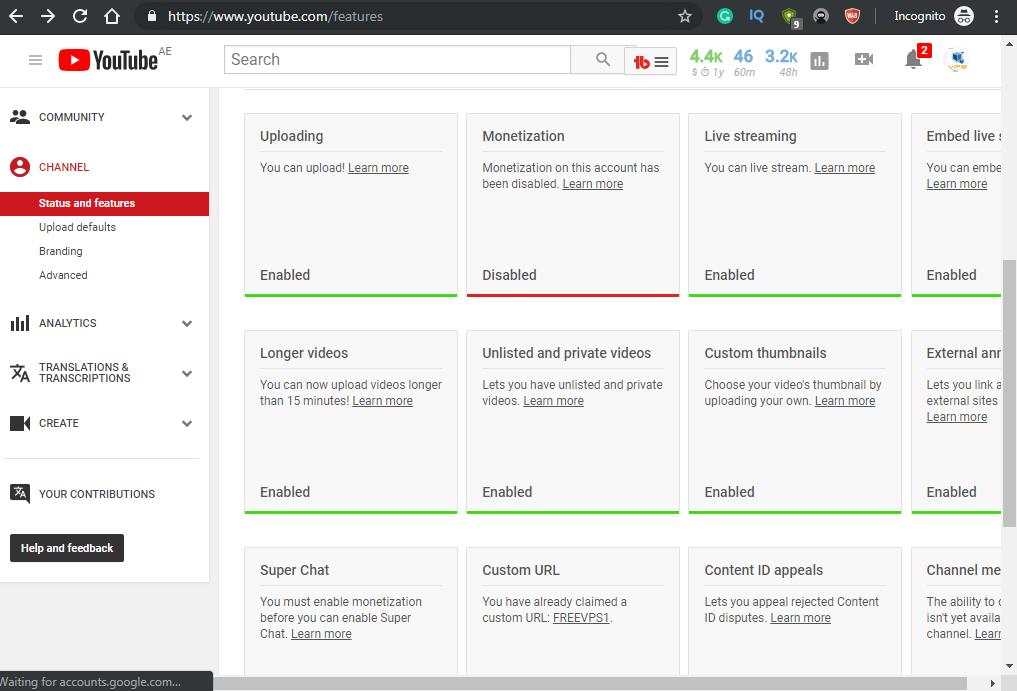
Task: Open Learn more in Custom thumbnails card
Action: (844, 401)
